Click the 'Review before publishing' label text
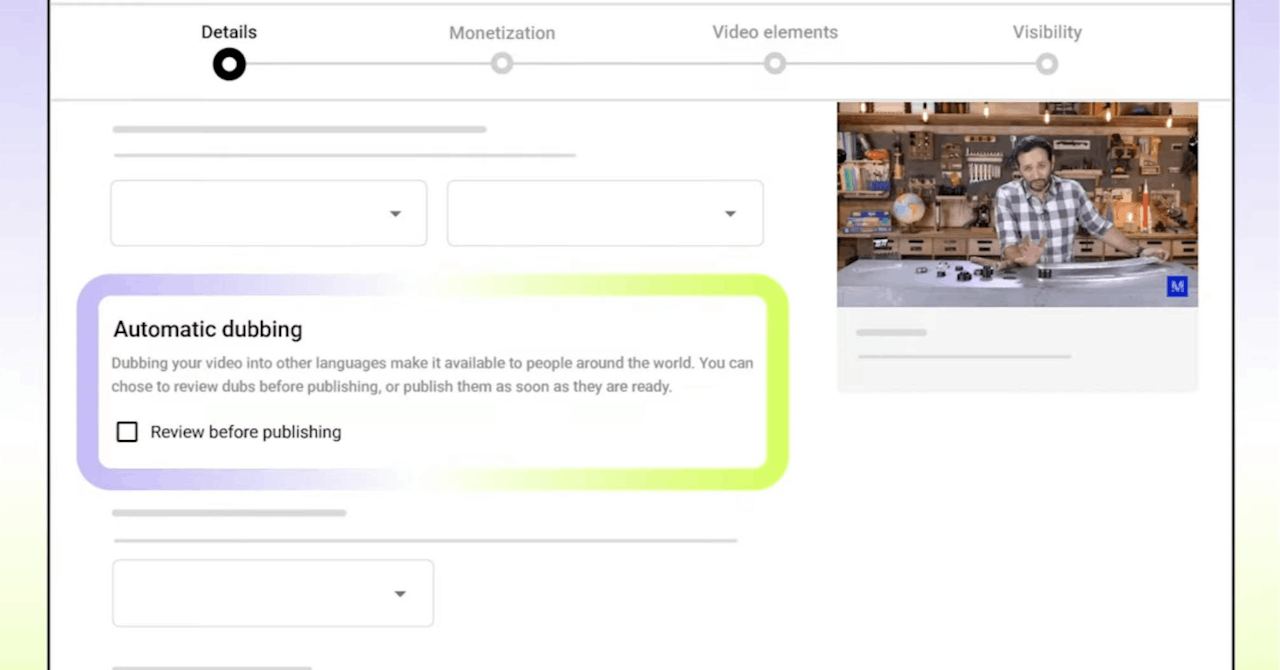Viewport: 1280px width, 670px height. point(246,432)
